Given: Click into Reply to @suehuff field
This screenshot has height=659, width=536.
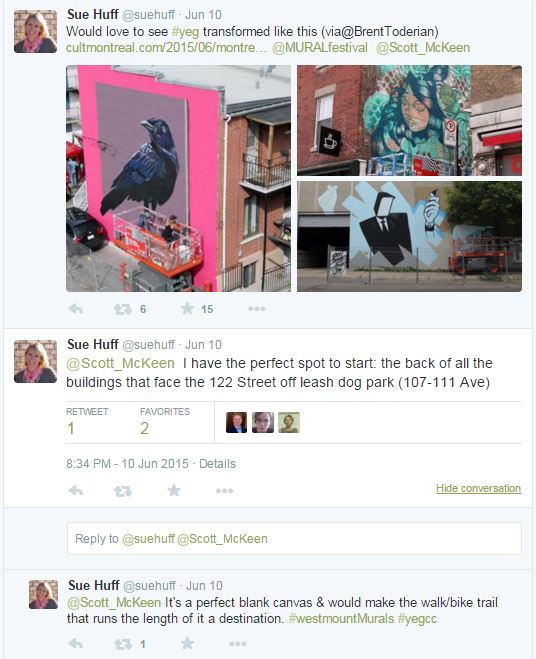Looking at the screenshot, I should [x=294, y=538].
